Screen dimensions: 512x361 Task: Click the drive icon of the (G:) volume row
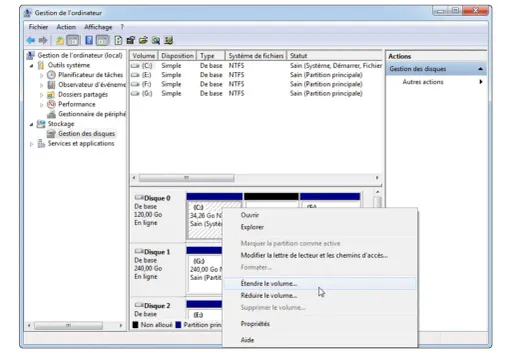[x=135, y=94]
